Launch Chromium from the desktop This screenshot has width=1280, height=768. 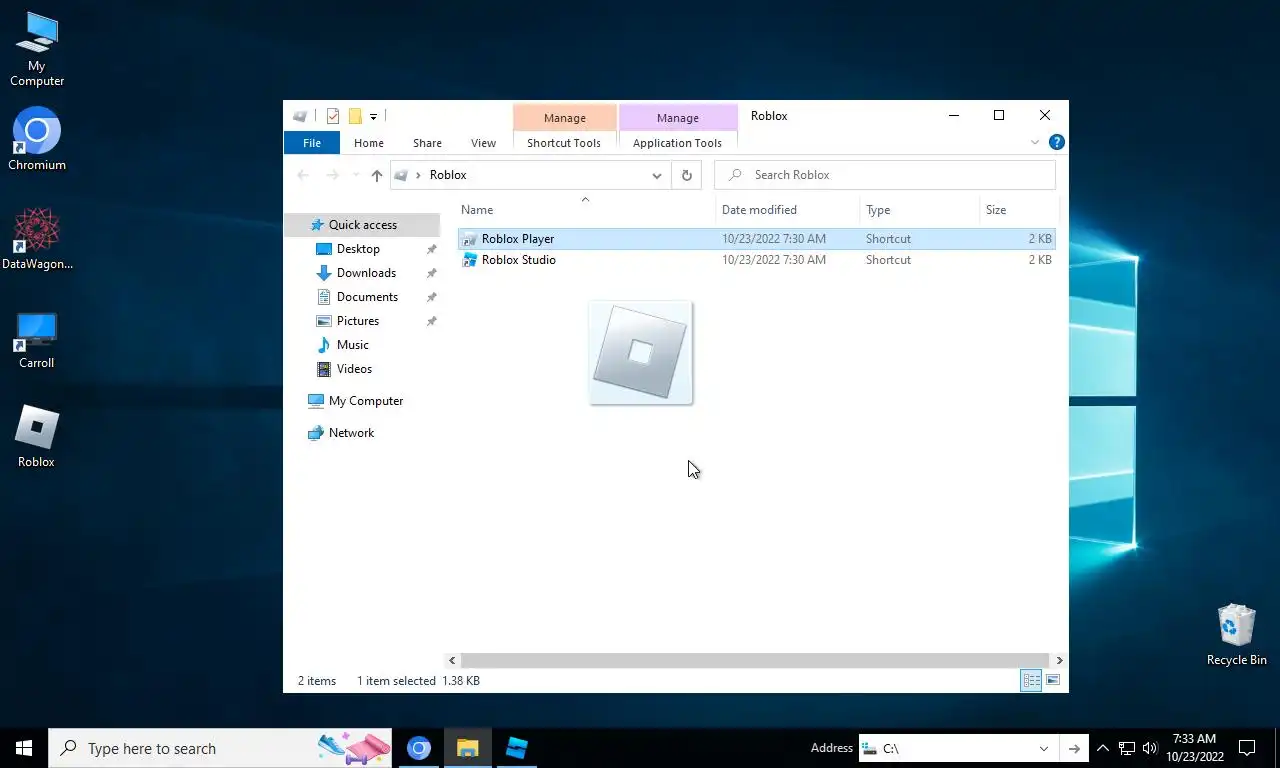pyautogui.click(x=37, y=139)
